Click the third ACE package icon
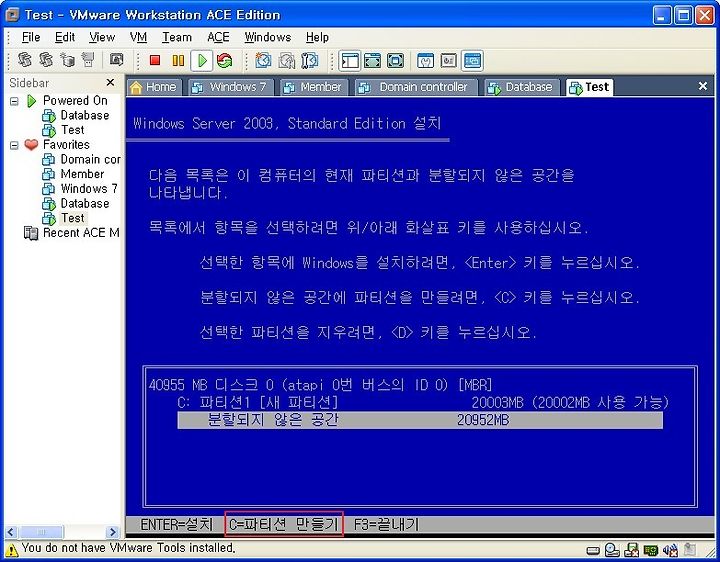 (68, 60)
